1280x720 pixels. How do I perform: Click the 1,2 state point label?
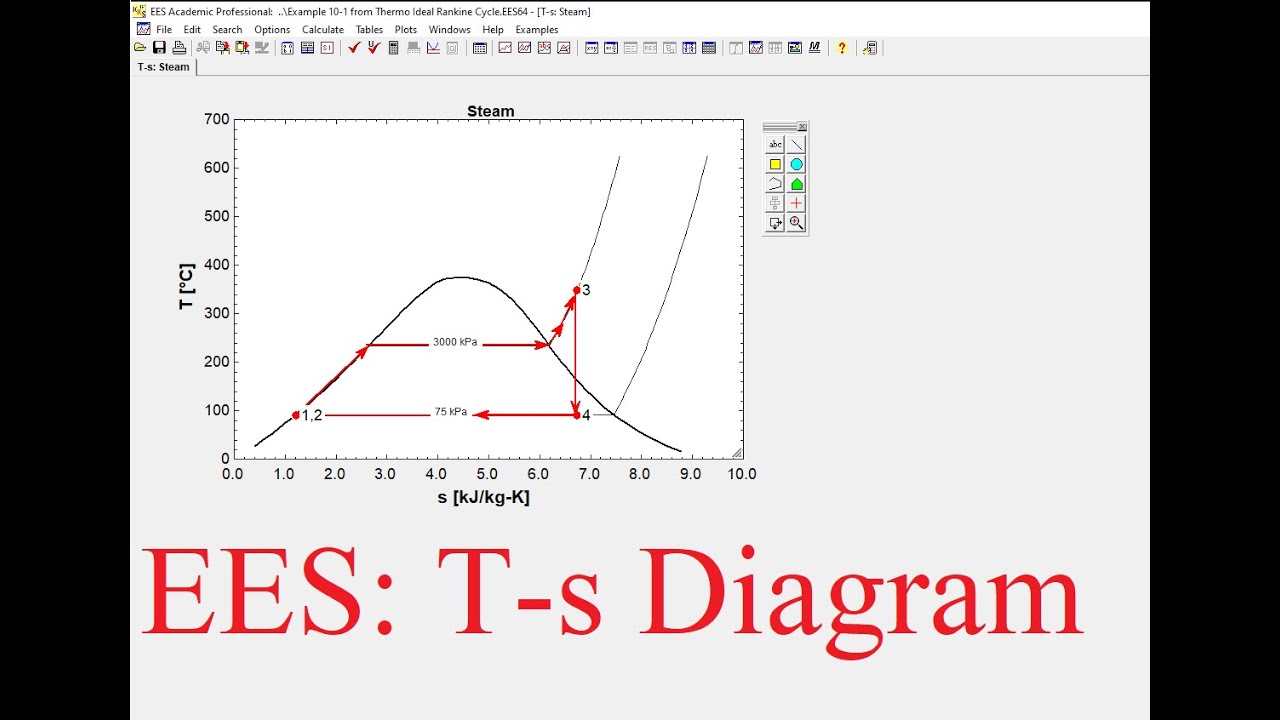coord(312,415)
